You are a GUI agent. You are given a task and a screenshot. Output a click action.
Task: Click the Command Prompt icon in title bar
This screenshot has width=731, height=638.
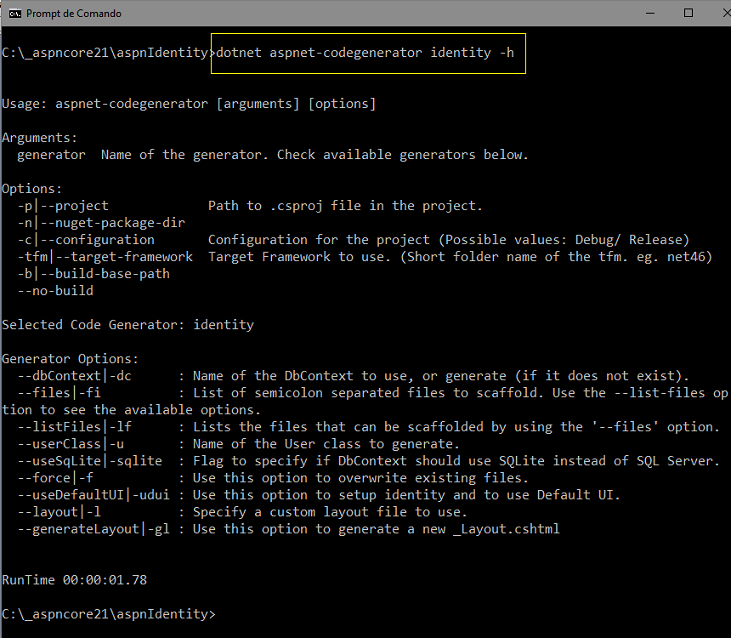[14, 13]
